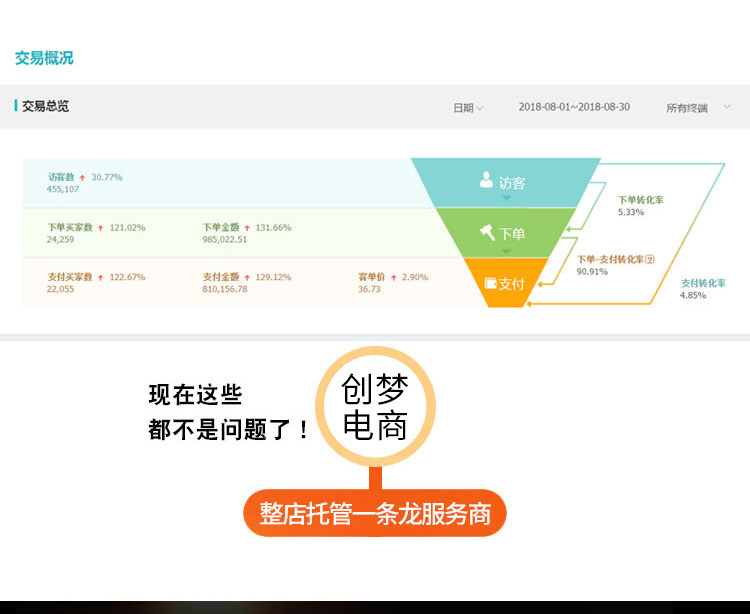
Task: Click the orange 支付 funnel segment label
Action: pos(511,284)
